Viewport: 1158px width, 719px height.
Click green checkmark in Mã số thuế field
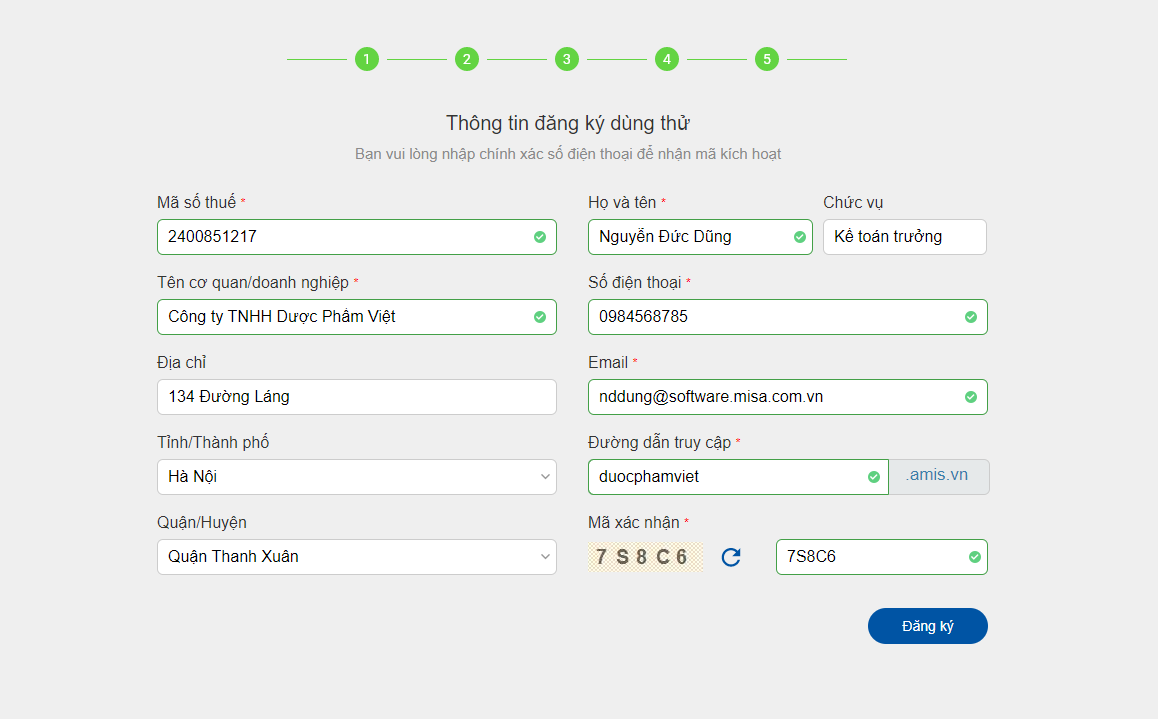(x=540, y=237)
